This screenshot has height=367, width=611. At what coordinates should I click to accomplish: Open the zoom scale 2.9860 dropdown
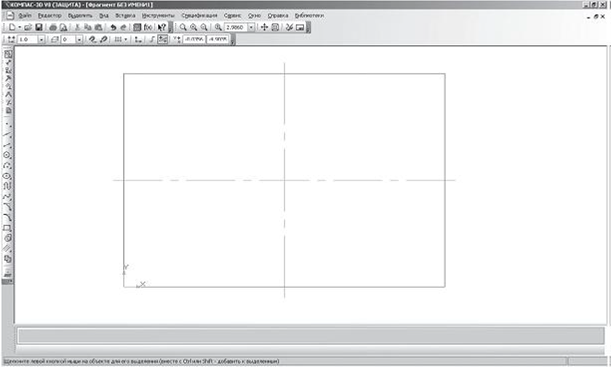tap(251, 27)
